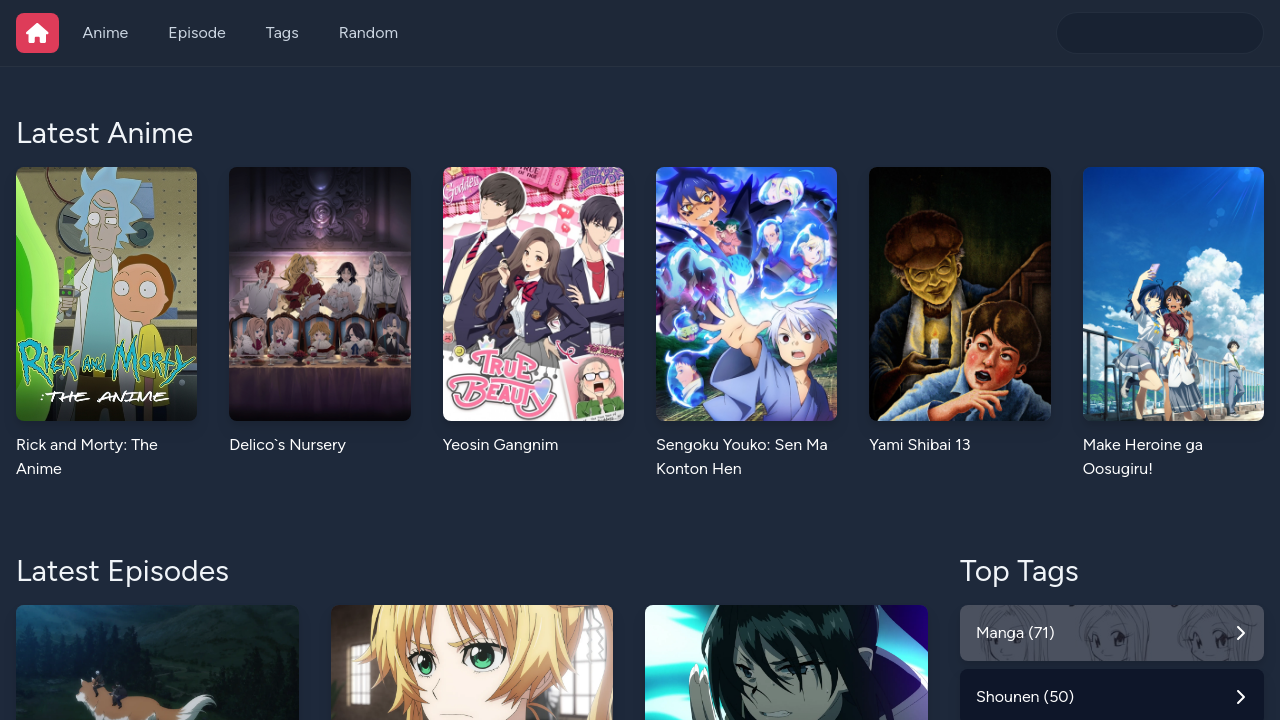Open Yami Shibai 13 poster image

coord(960,294)
